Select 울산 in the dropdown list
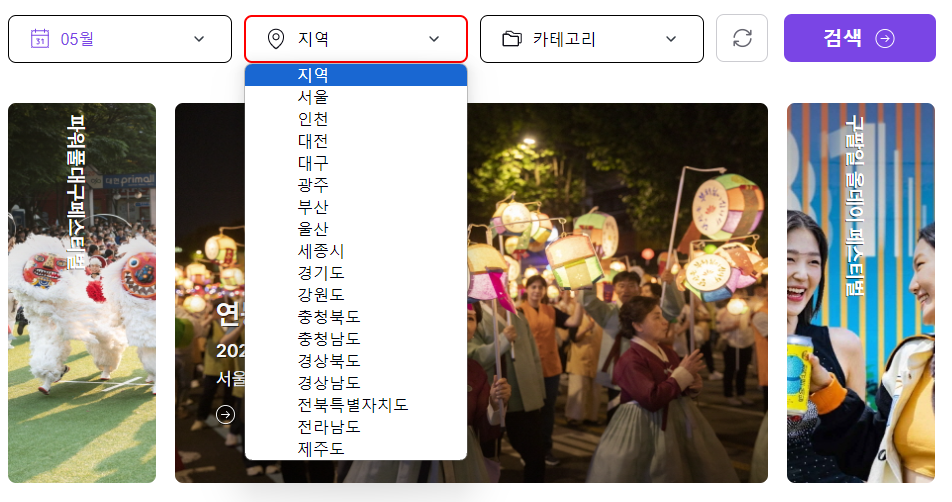The height and width of the screenshot is (502, 952). click(356, 229)
